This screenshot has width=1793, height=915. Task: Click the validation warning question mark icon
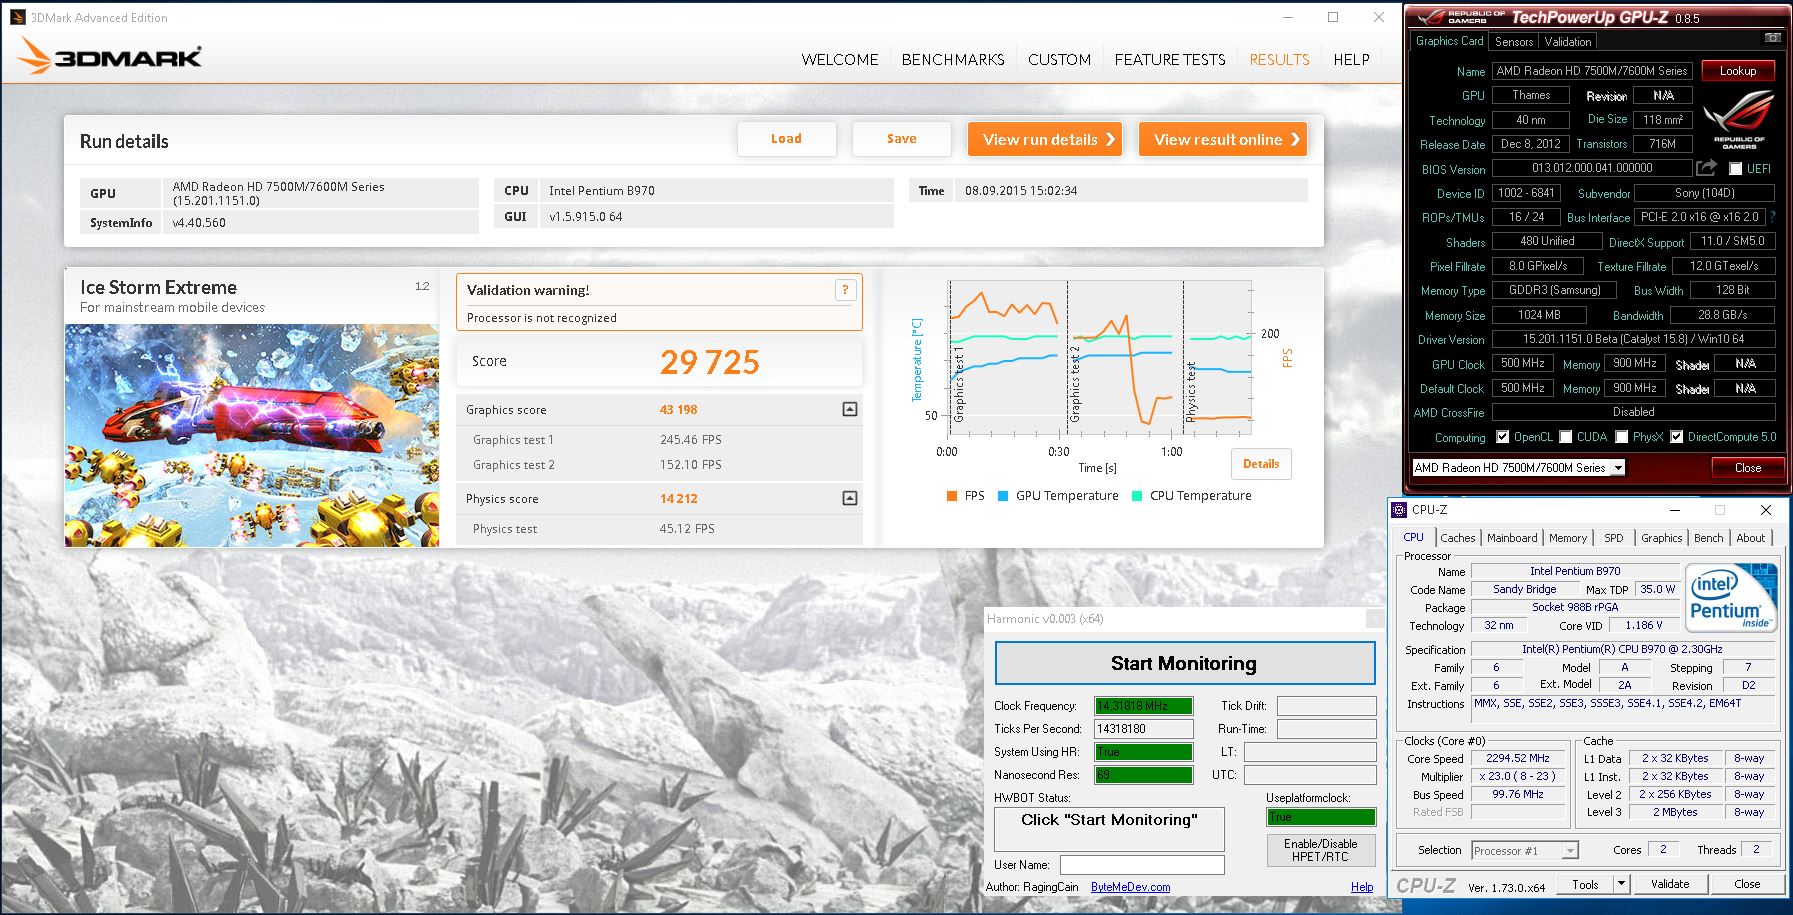tap(845, 290)
